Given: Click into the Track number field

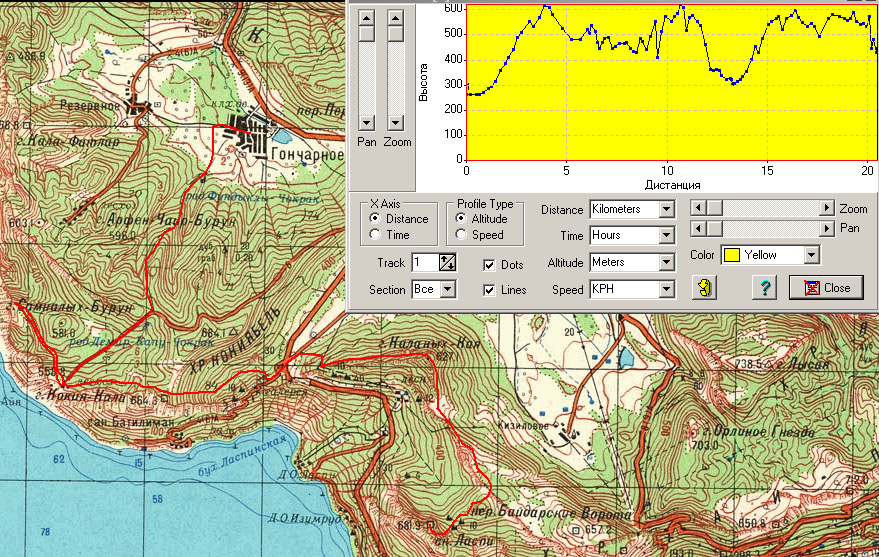Looking at the screenshot, I should 425,262.
